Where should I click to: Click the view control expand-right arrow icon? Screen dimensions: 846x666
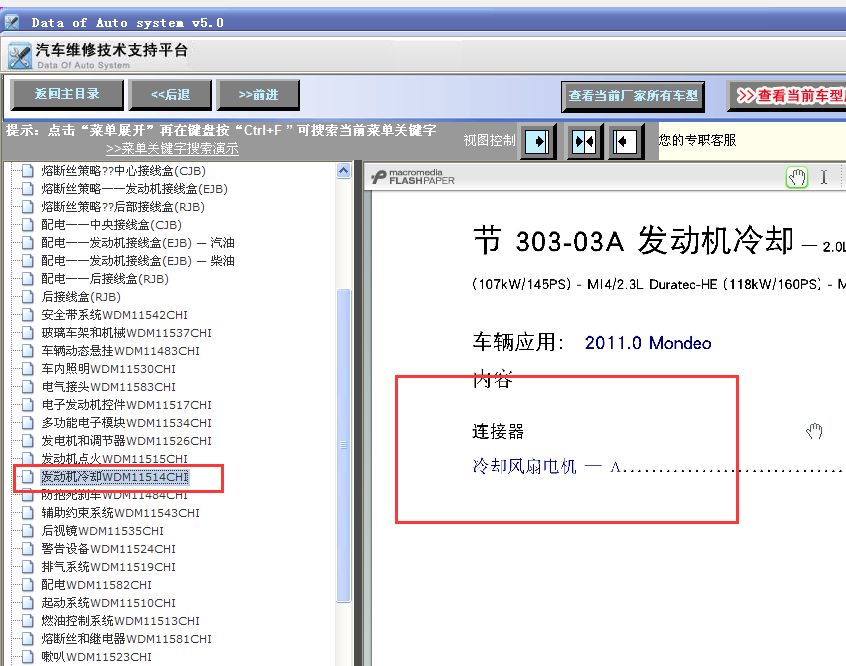[537, 142]
